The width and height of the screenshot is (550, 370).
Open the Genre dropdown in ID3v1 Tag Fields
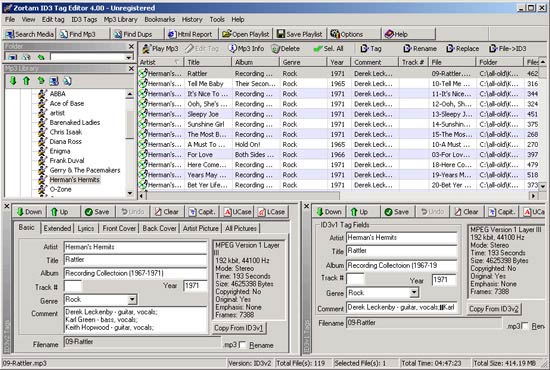pos(414,292)
